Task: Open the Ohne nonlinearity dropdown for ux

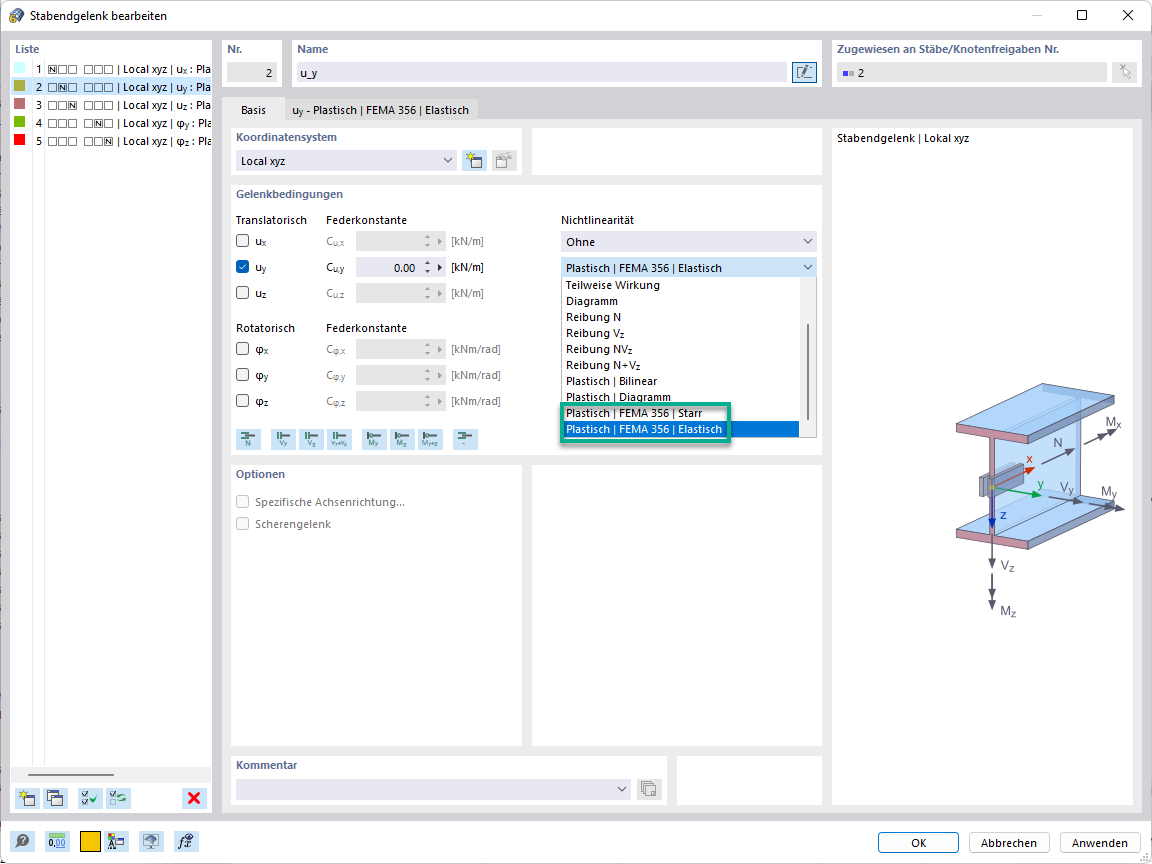Action: click(688, 242)
